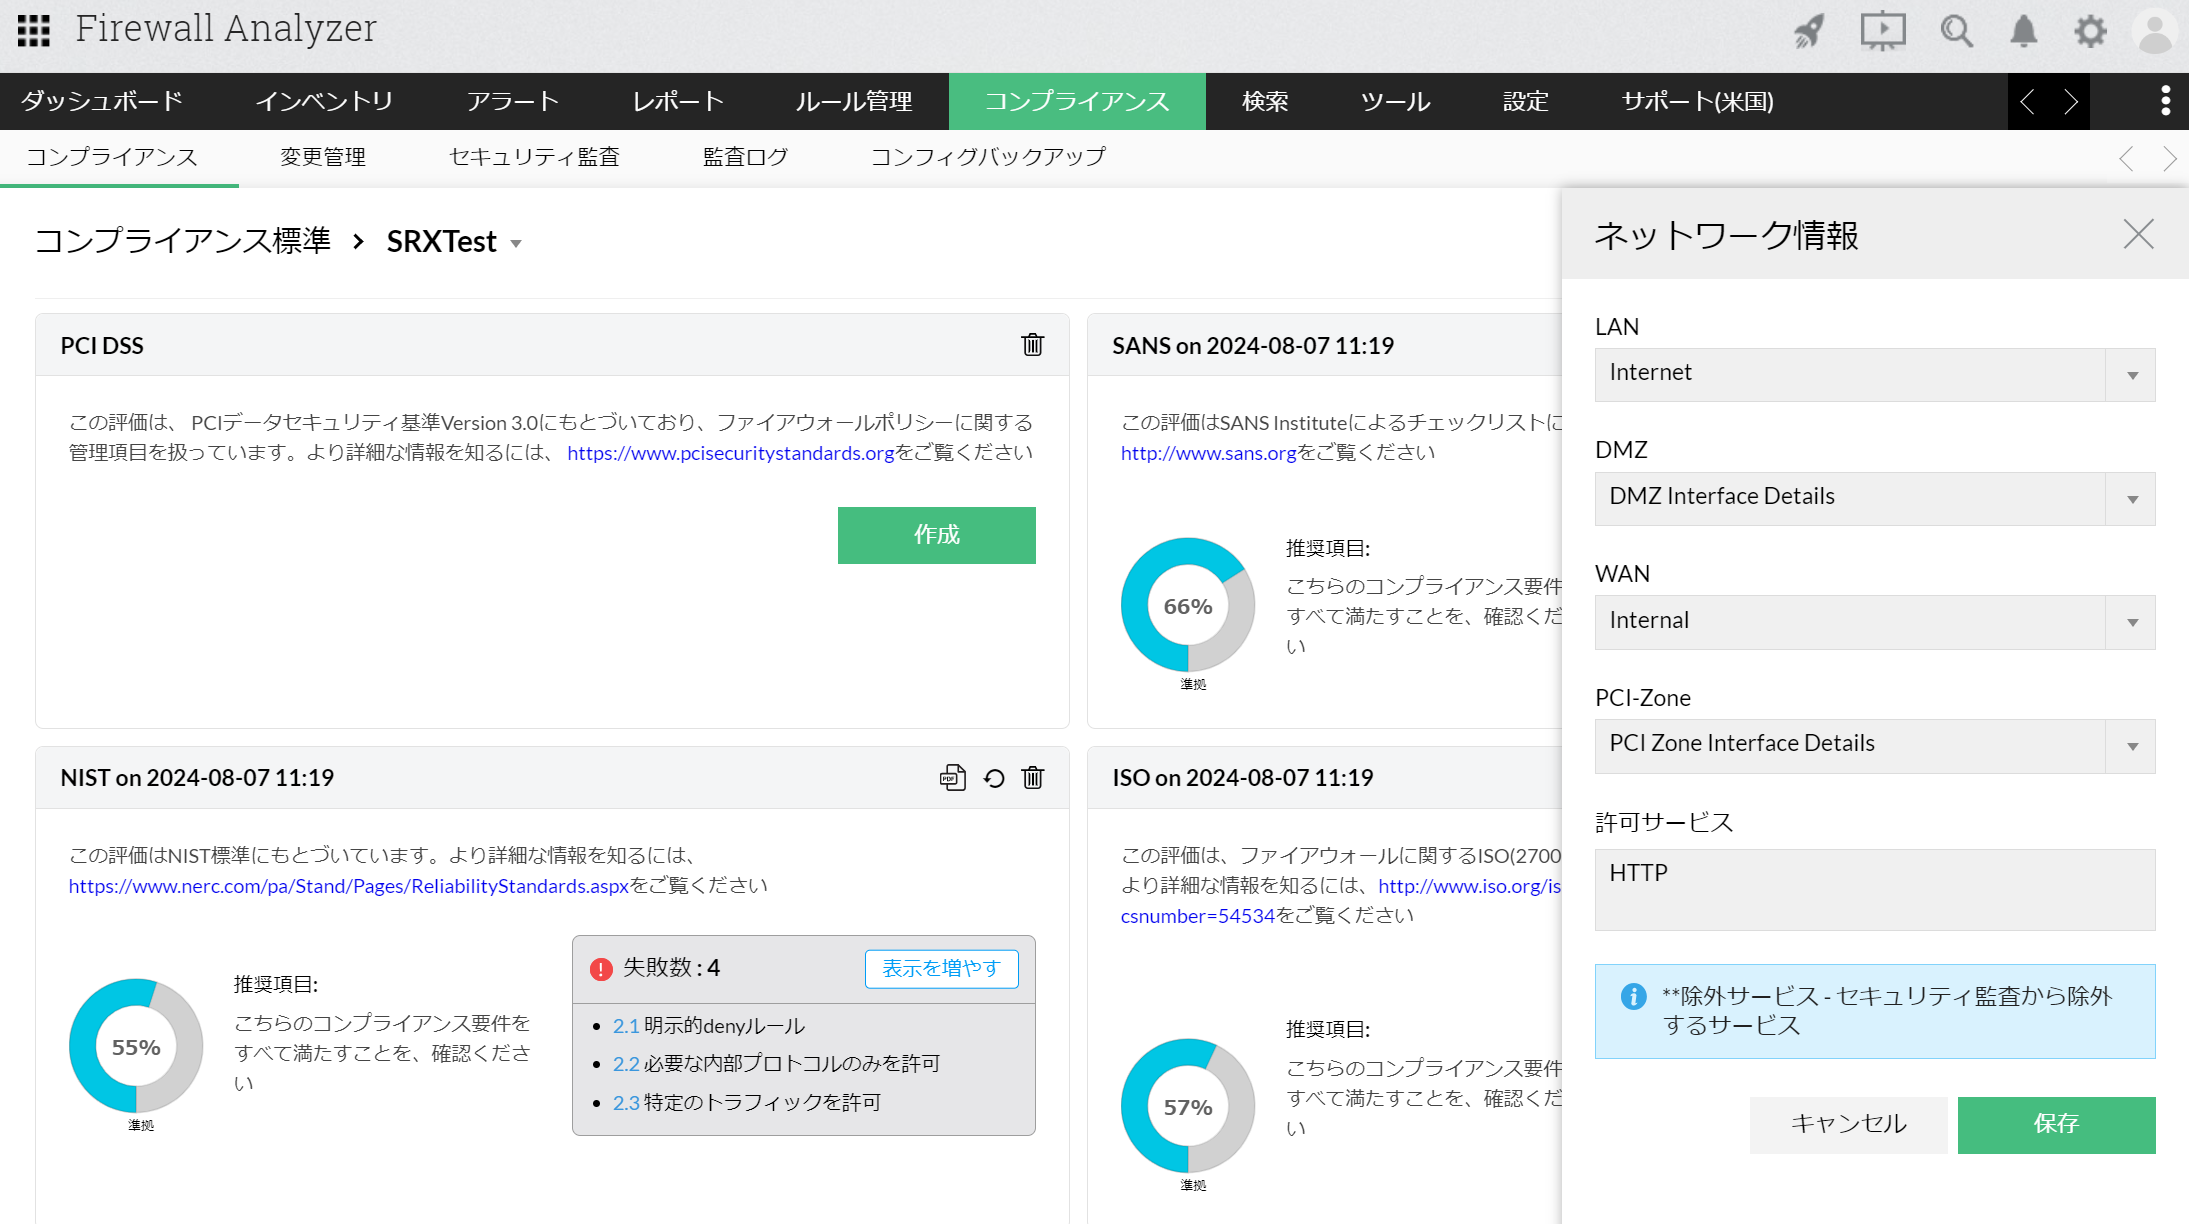Click the search magnifier icon in header

(x=1956, y=32)
